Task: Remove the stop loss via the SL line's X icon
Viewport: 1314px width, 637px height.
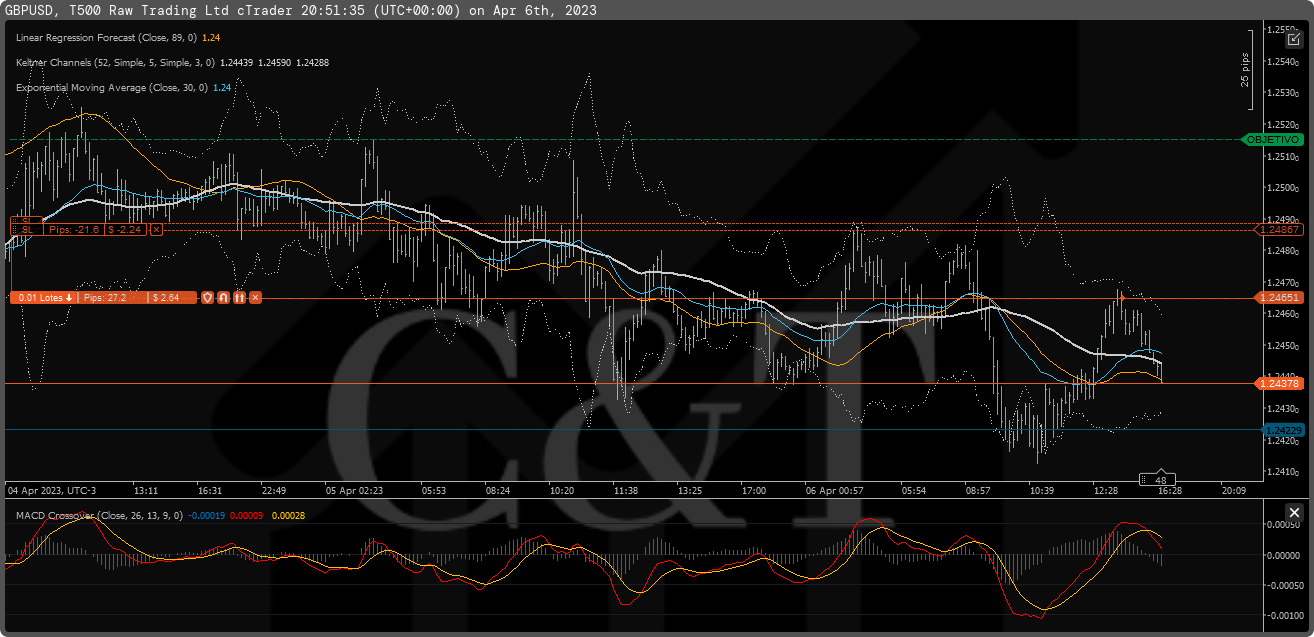Action: [x=155, y=230]
